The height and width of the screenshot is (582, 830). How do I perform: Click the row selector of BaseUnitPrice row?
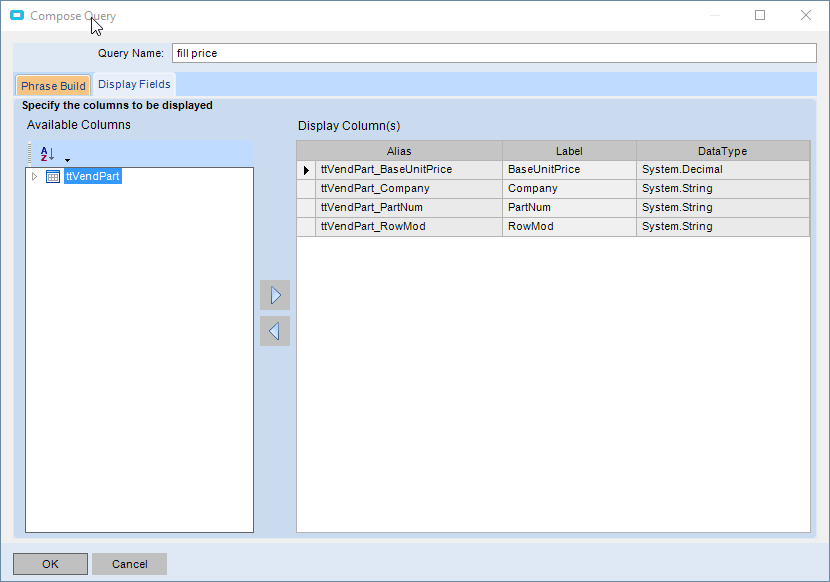pos(306,170)
